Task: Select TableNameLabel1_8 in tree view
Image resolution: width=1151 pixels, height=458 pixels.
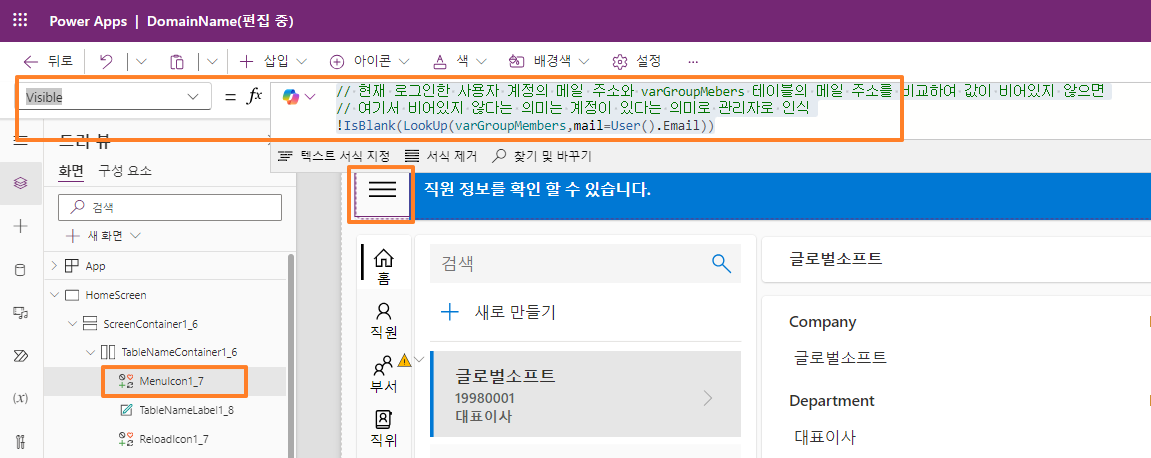Action: click(x=186, y=410)
